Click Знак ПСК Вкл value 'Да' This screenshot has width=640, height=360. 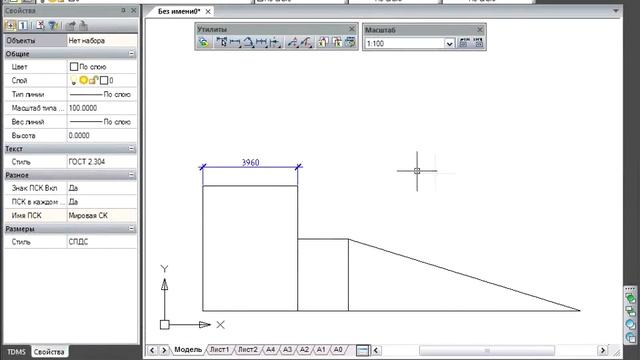(x=102, y=188)
